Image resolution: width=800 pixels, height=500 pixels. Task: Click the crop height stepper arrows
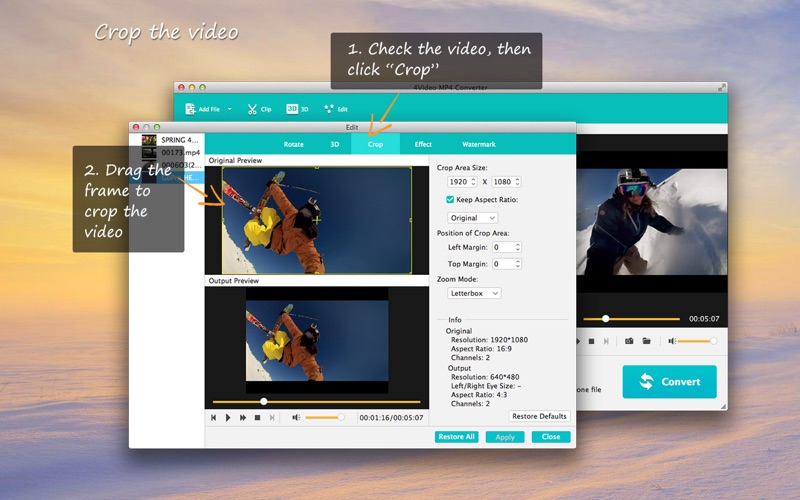pos(518,182)
